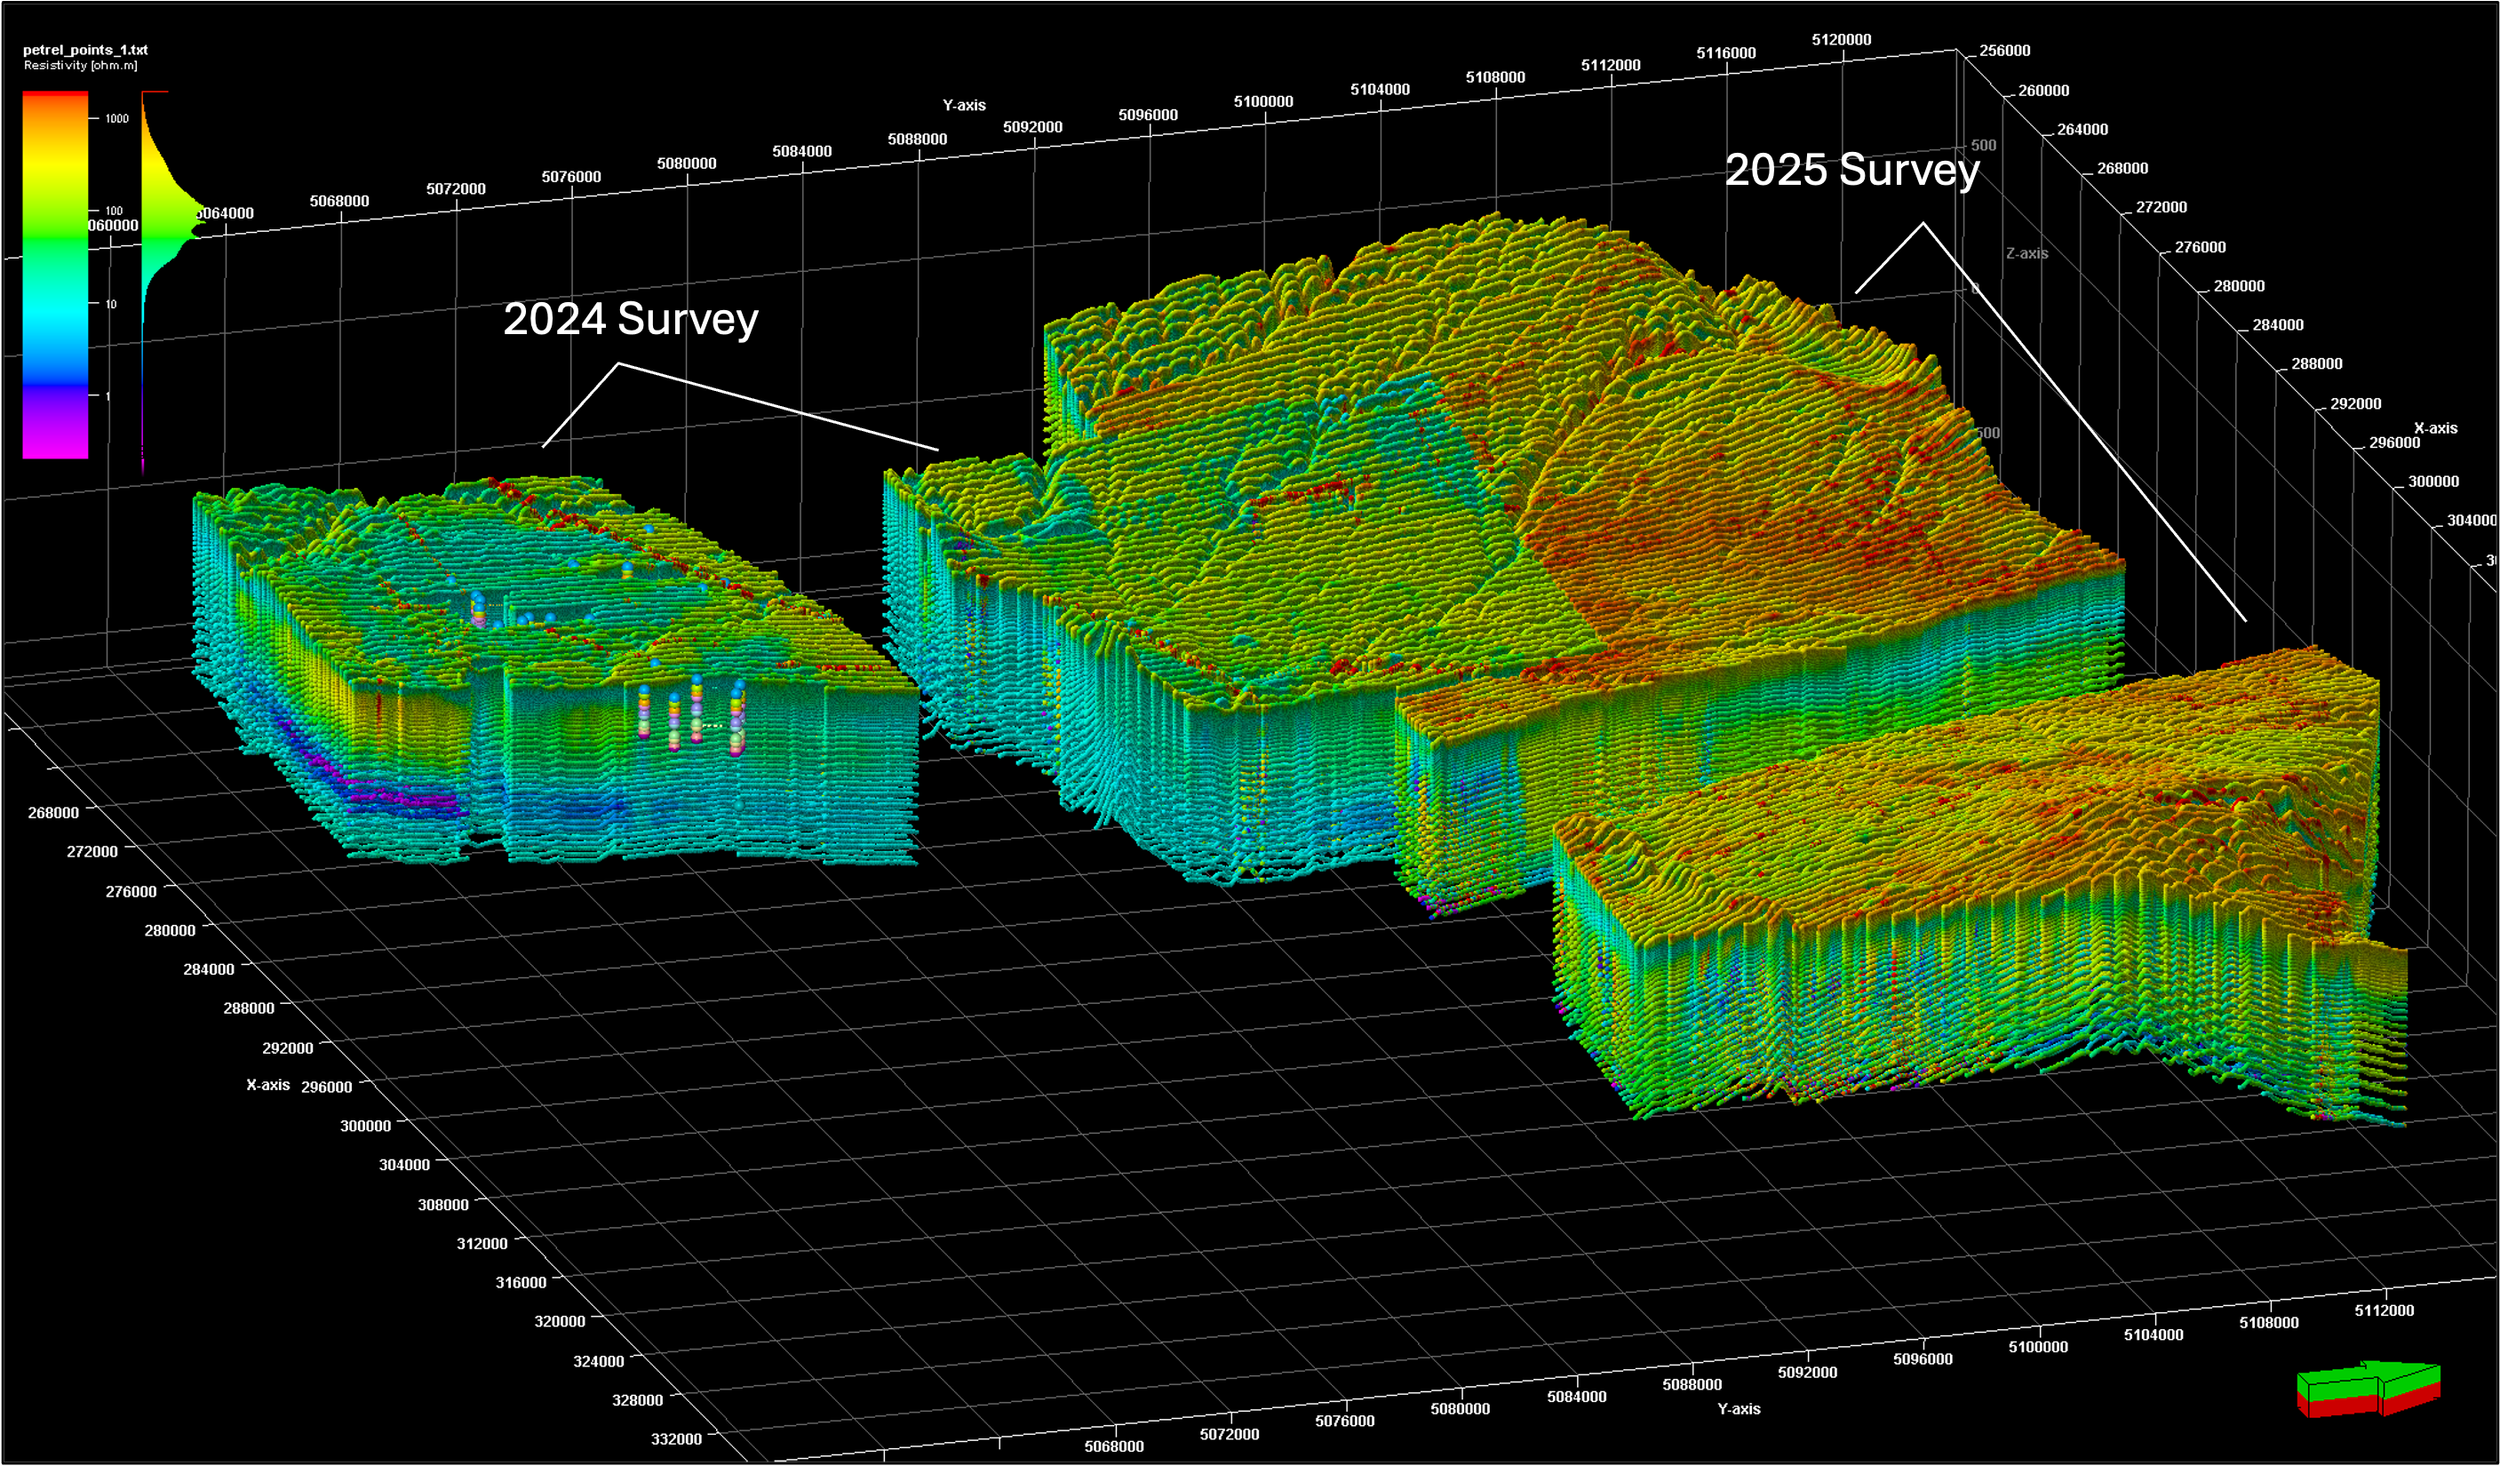Click the left X-axis title label

tap(268, 1084)
